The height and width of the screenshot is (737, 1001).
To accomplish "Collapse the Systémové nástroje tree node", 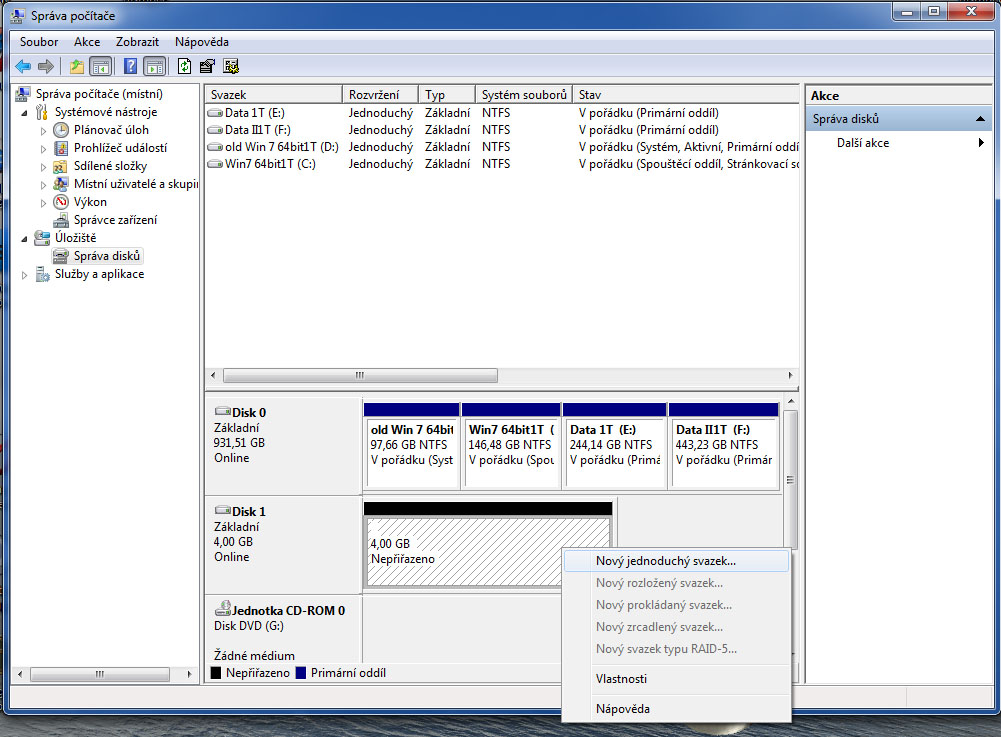I will pyautogui.click(x=24, y=113).
